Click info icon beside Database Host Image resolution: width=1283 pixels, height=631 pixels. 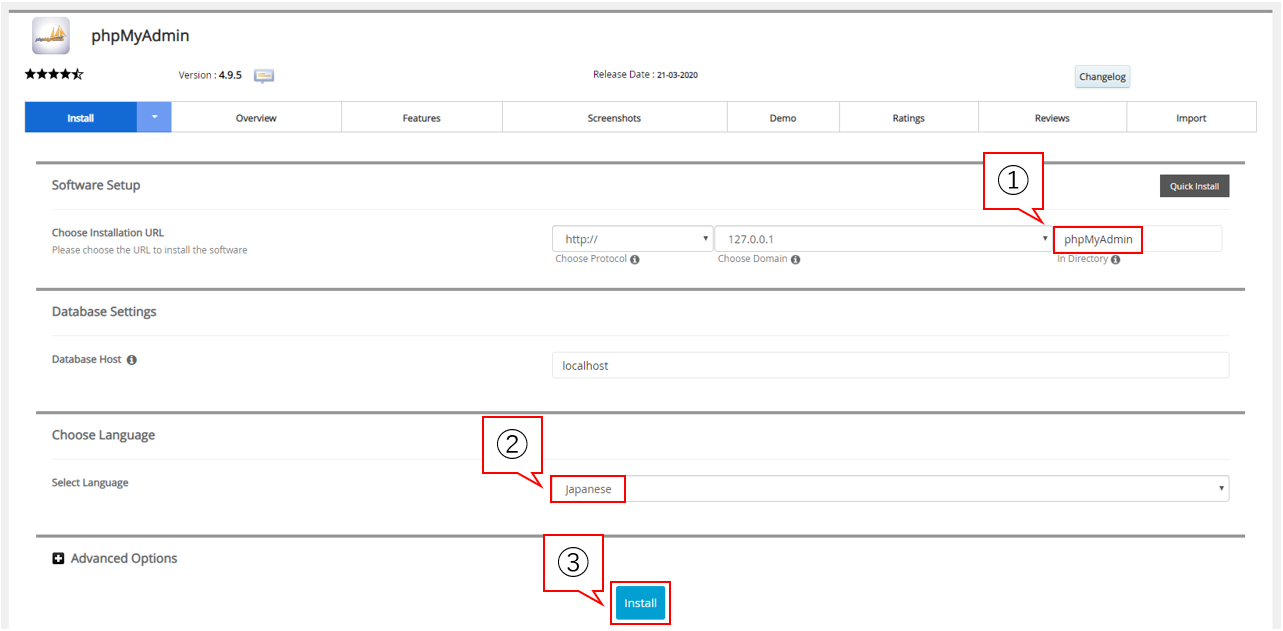coord(132,360)
